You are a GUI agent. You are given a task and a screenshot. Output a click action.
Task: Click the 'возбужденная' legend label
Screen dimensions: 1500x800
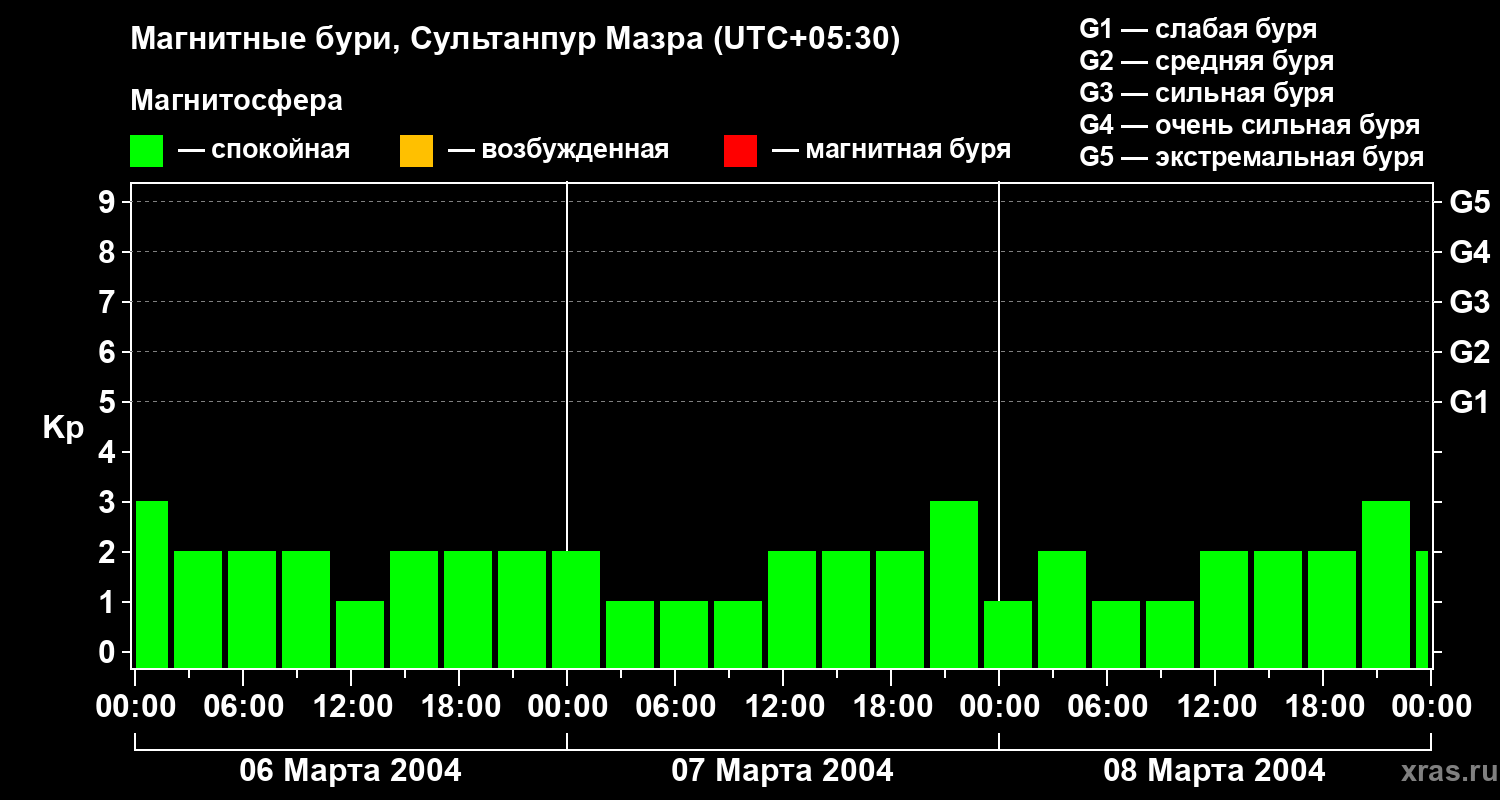pos(575,151)
